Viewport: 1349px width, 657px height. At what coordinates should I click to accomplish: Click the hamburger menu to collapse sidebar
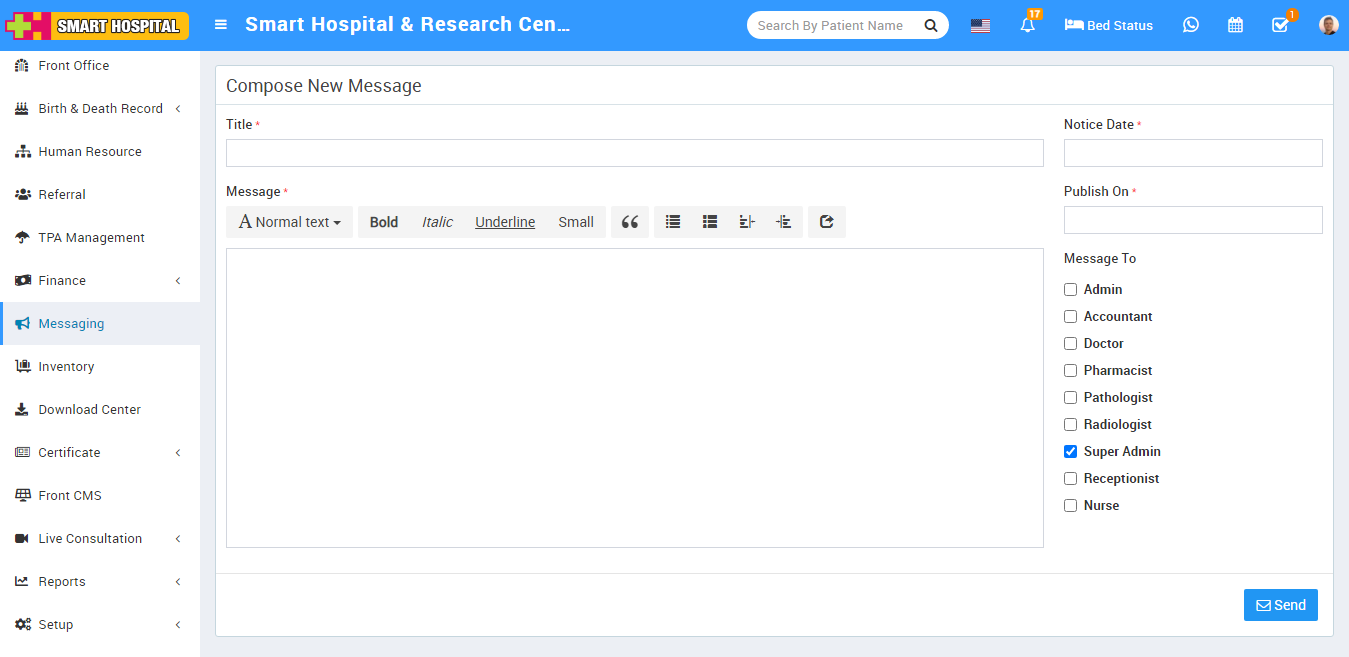(221, 25)
